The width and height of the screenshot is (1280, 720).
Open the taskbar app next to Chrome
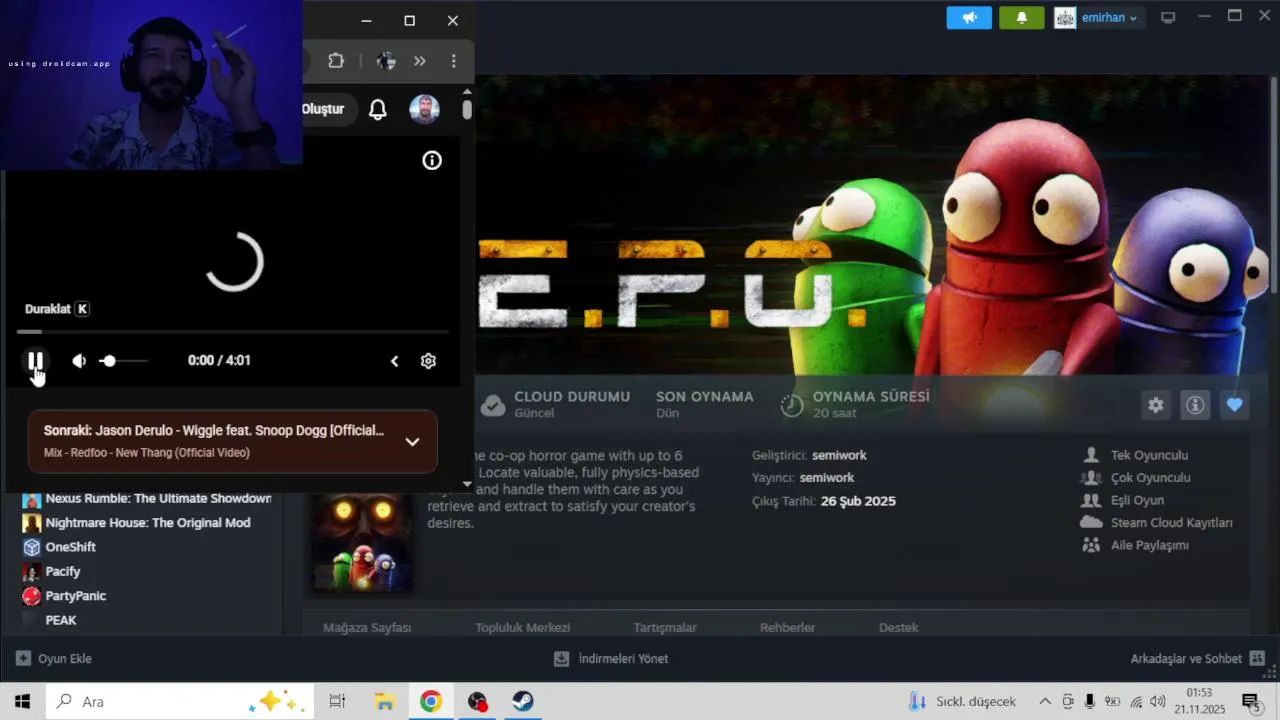pos(477,701)
